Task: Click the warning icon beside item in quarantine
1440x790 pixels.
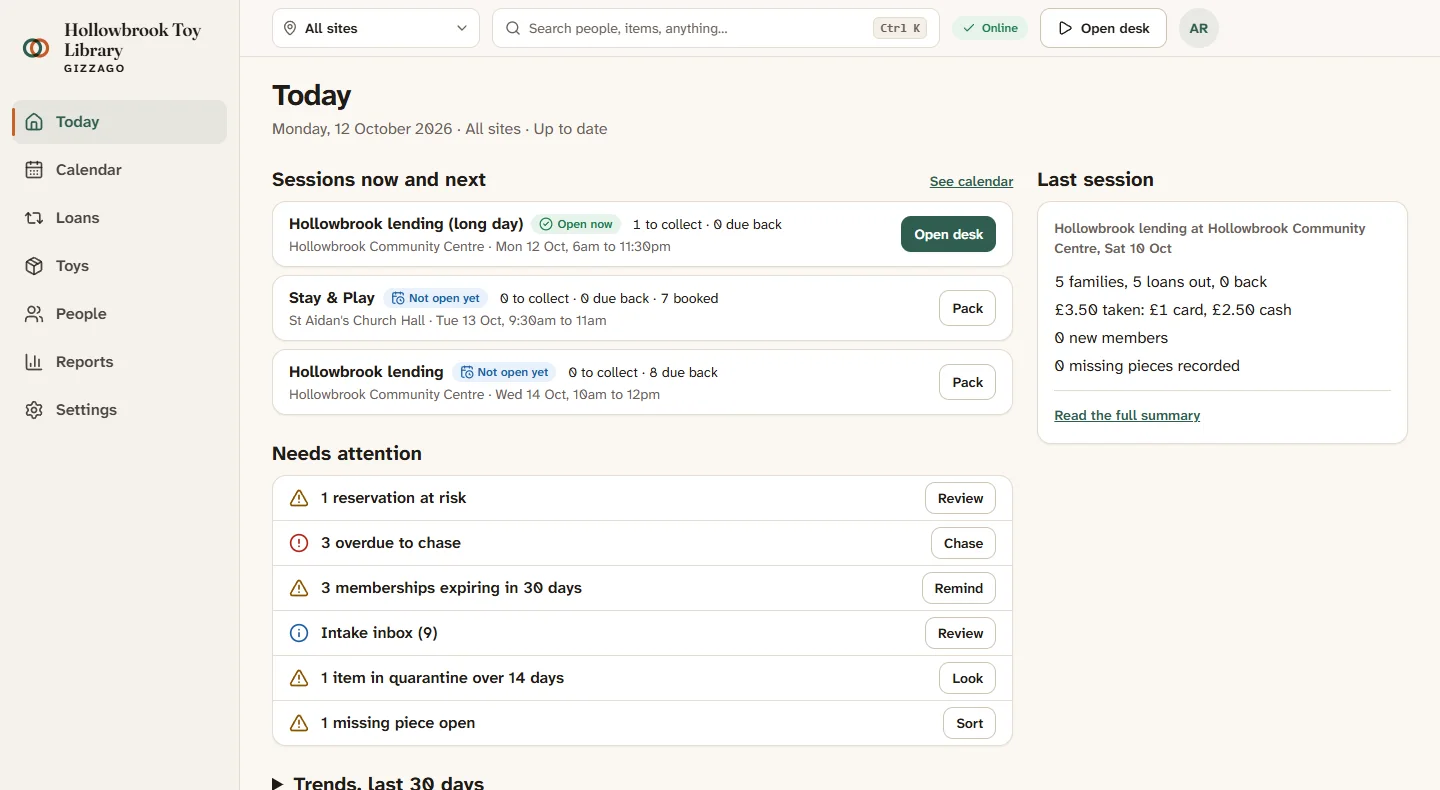Action: coord(299,678)
